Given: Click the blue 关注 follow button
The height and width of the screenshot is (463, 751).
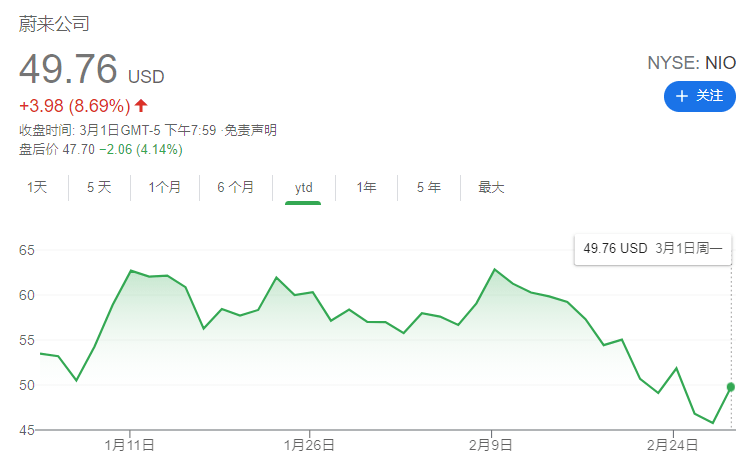Looking at the screenshot, I should (x=699, y=96).
